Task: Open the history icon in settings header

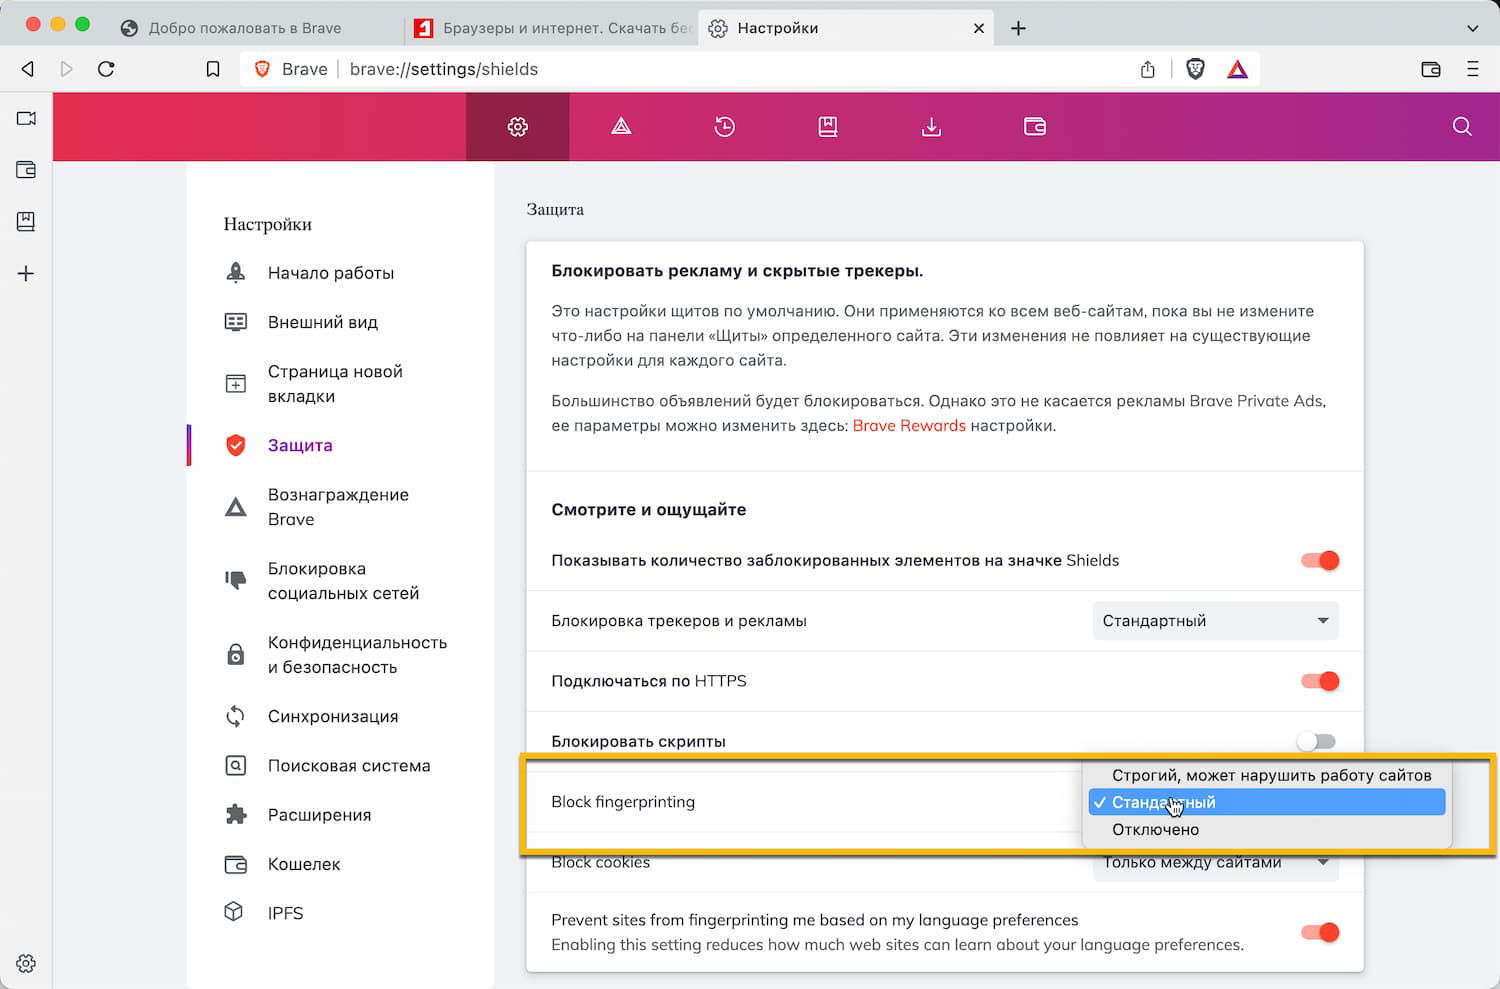Action: point(725,127)
